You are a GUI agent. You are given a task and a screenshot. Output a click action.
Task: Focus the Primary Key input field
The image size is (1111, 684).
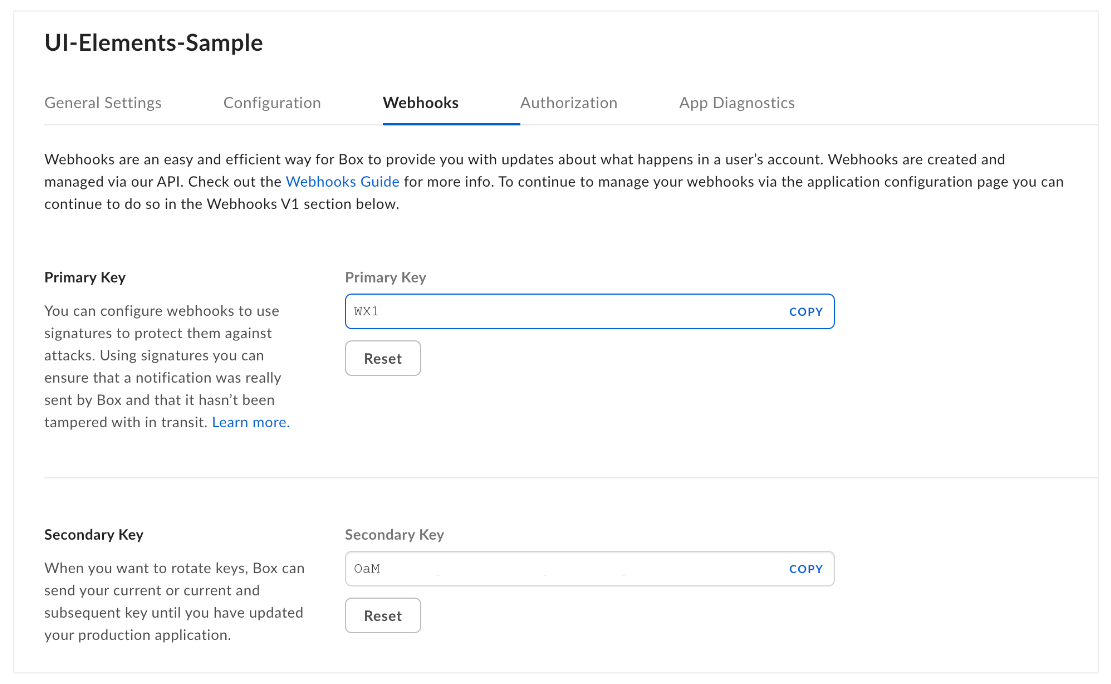(560, 312)
